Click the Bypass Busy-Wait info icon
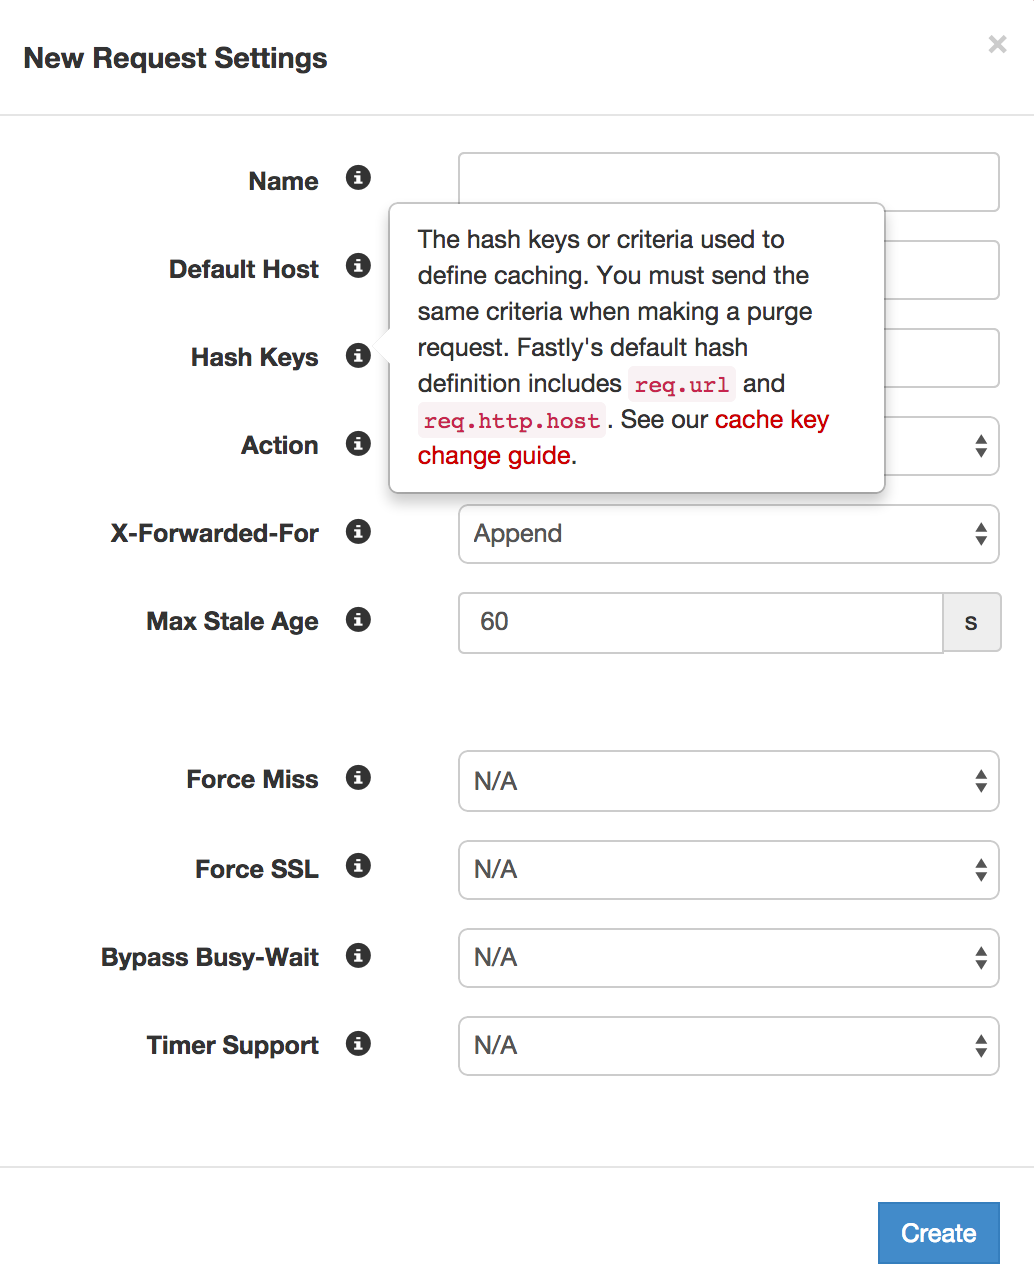 (x=358, y=955)
